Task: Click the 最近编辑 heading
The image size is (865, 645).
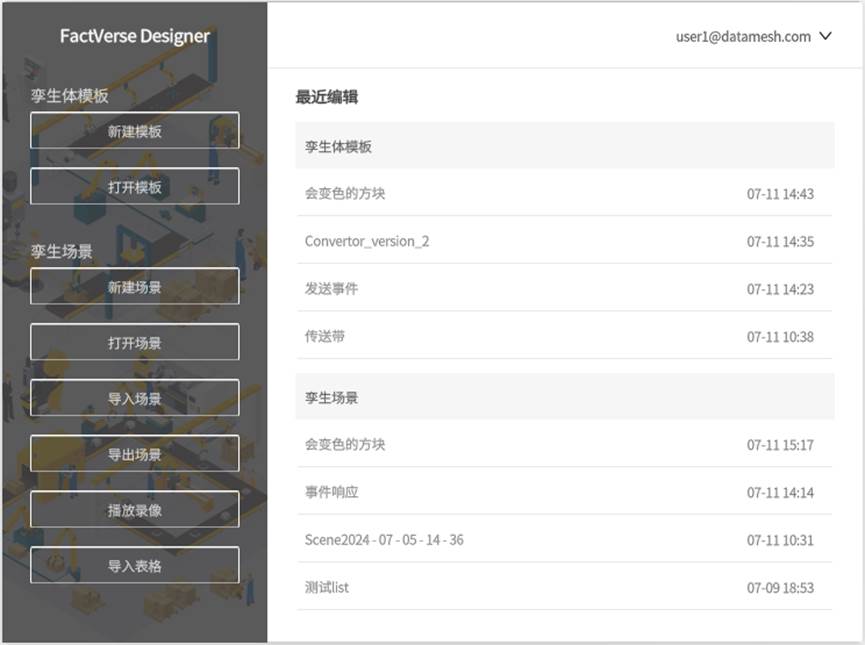Action: pyautogui.click(x=327, y=97)
